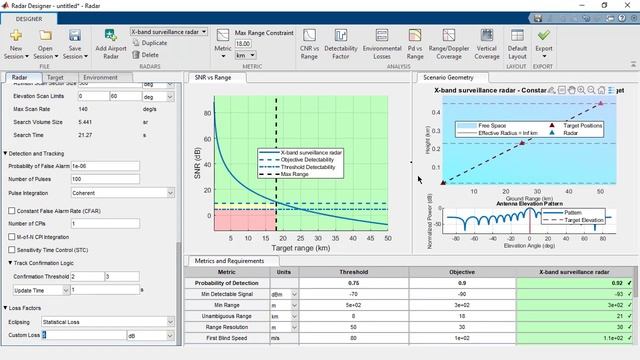Click the help question mark icon

click(x=622, y=18)
